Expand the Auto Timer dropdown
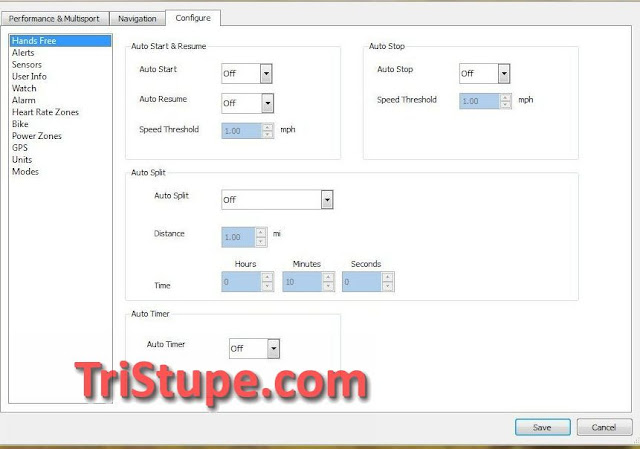Screen dimensions: 640x449 (254, 349)
